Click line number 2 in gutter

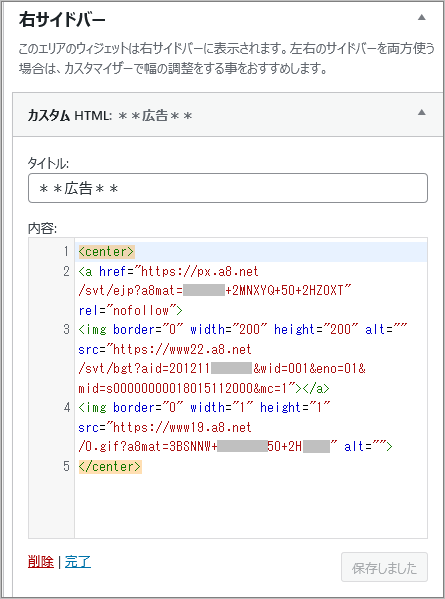pos(66,271)
